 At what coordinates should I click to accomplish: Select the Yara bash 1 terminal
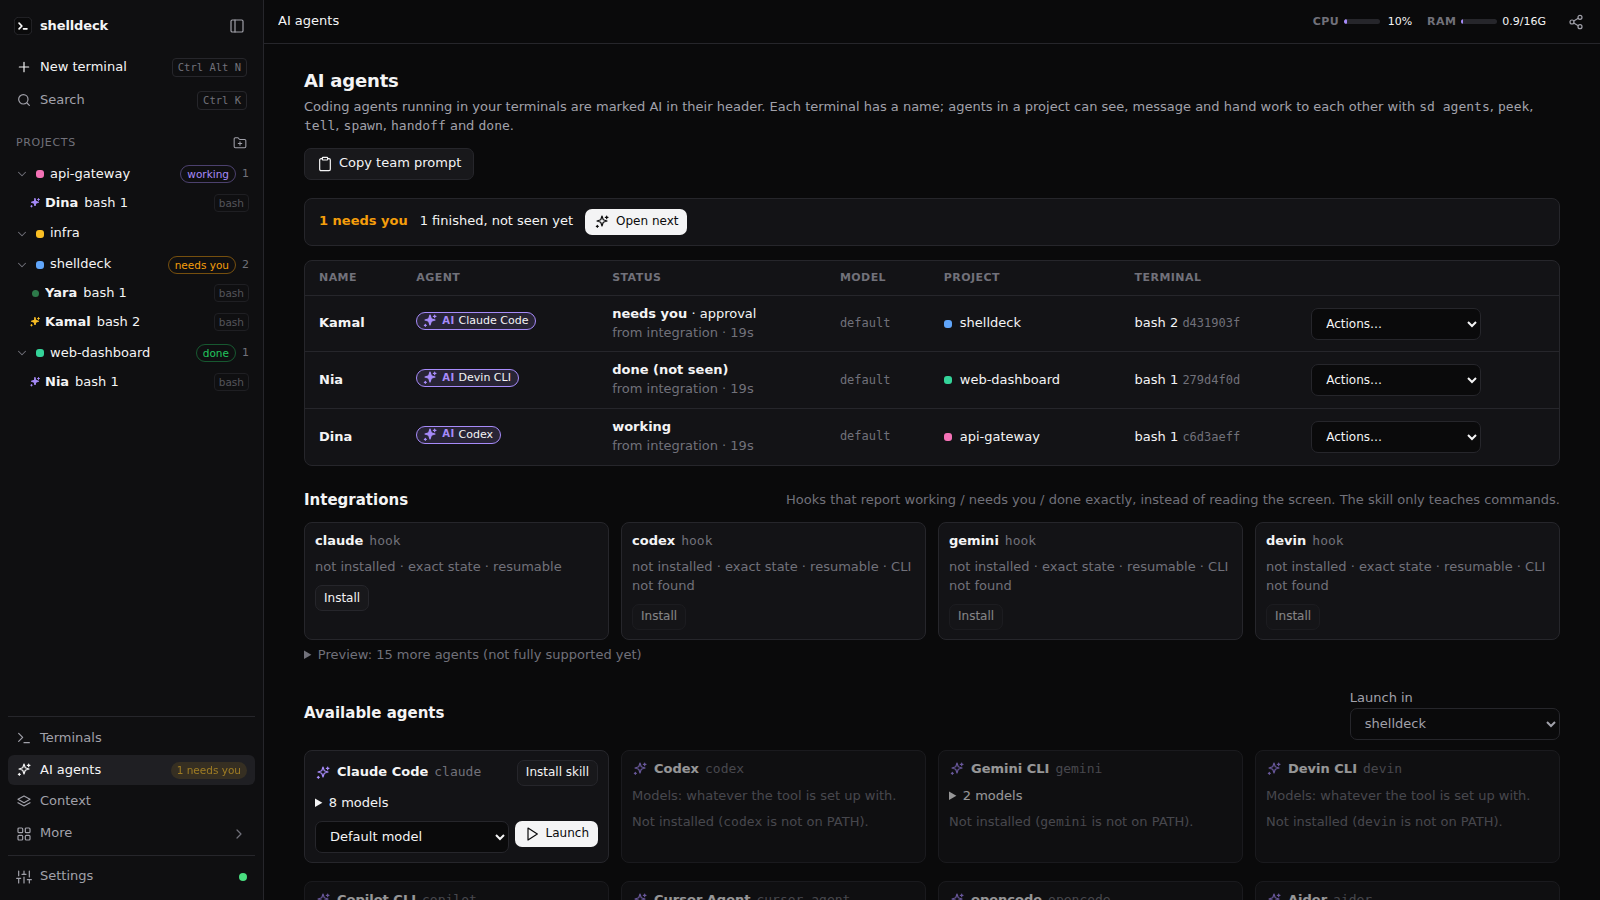(x=132, y=293)
